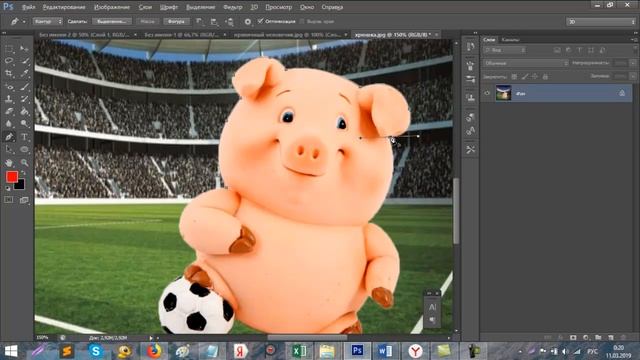
Task: Select the Lasso tool
Action: (x=9, y=61)
